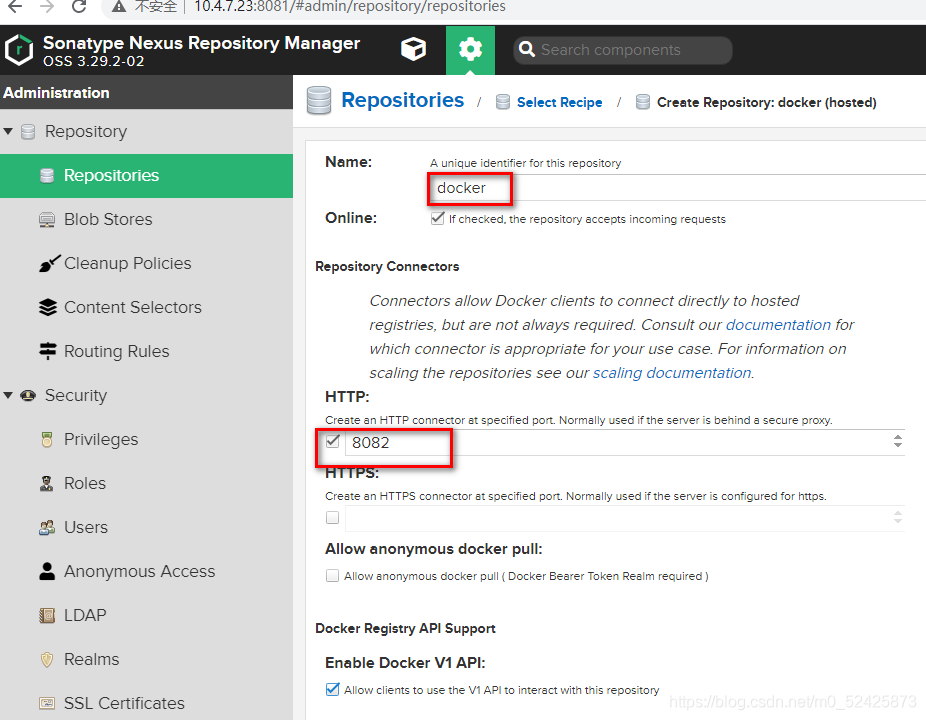926x720 pixels.
Task: Open Roles in the sidebar
Action: pos(146,483)
